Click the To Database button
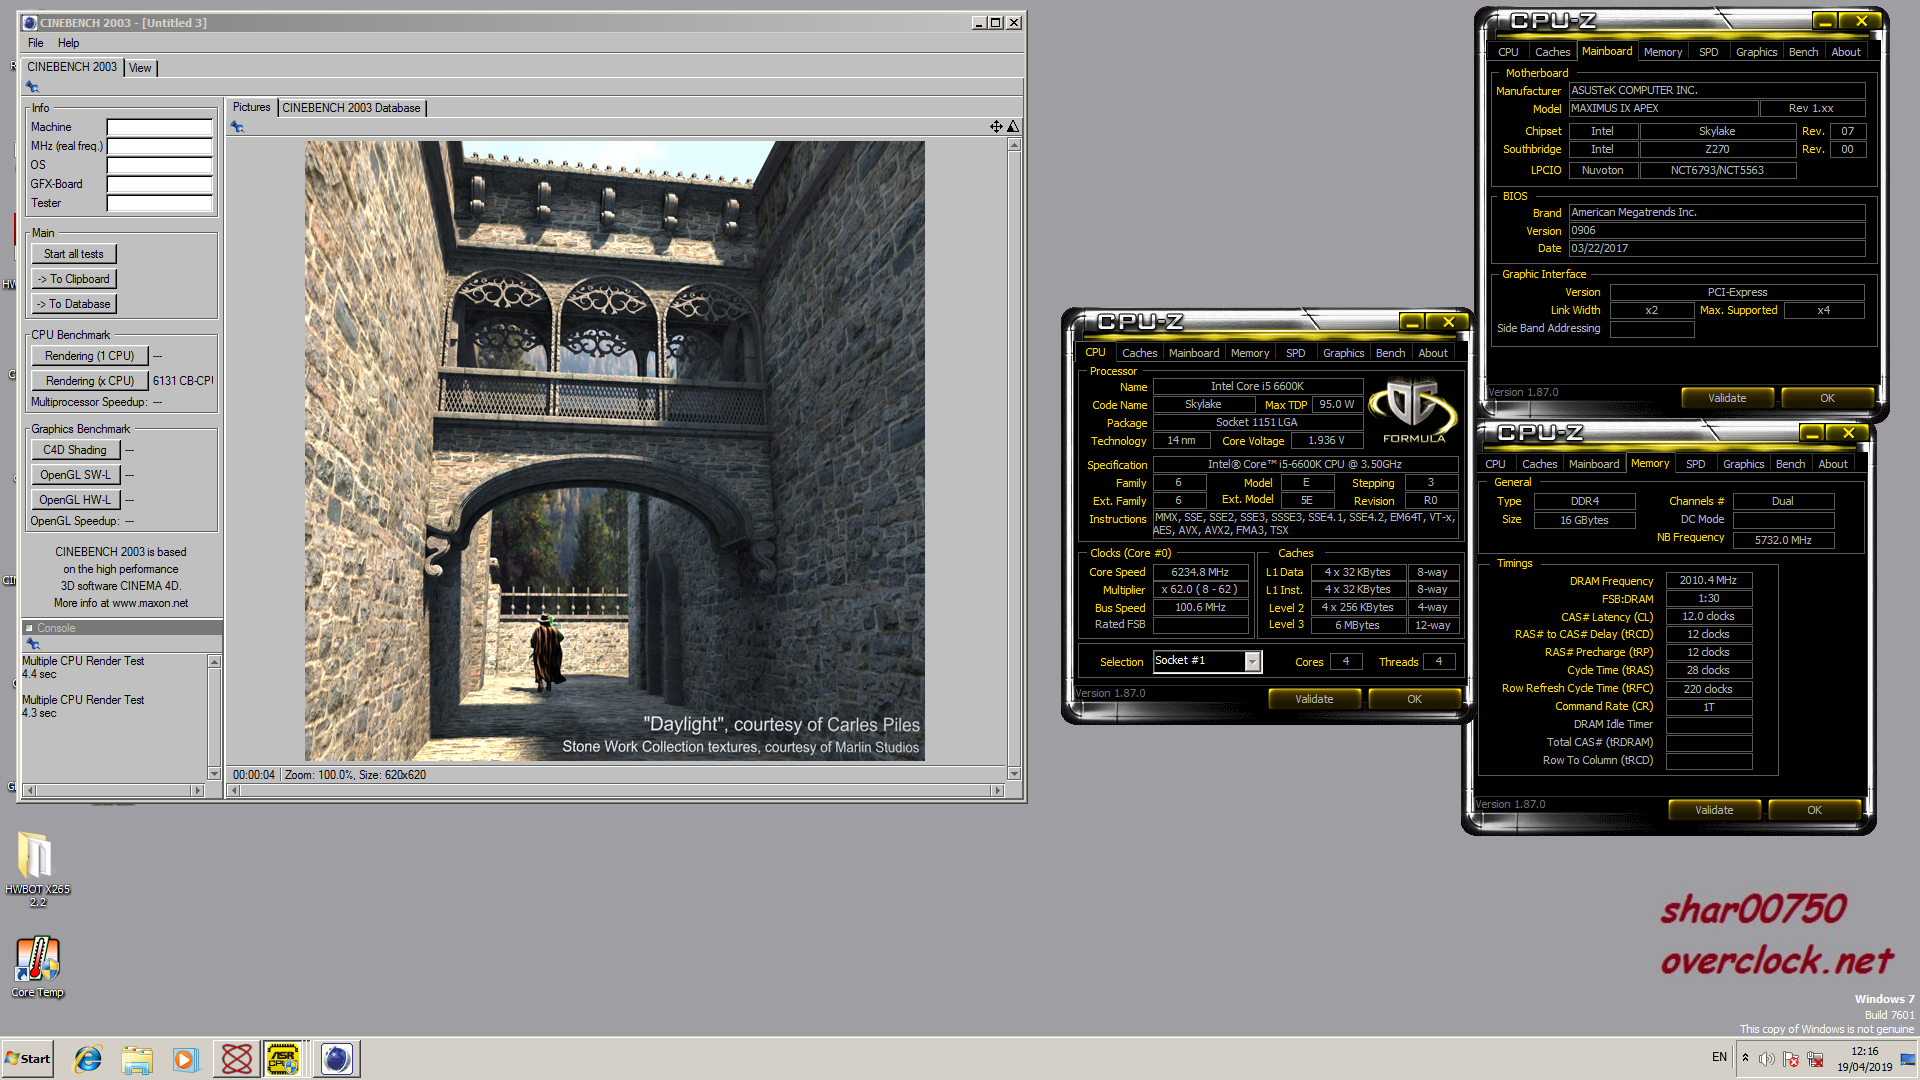 pos(74,304)
